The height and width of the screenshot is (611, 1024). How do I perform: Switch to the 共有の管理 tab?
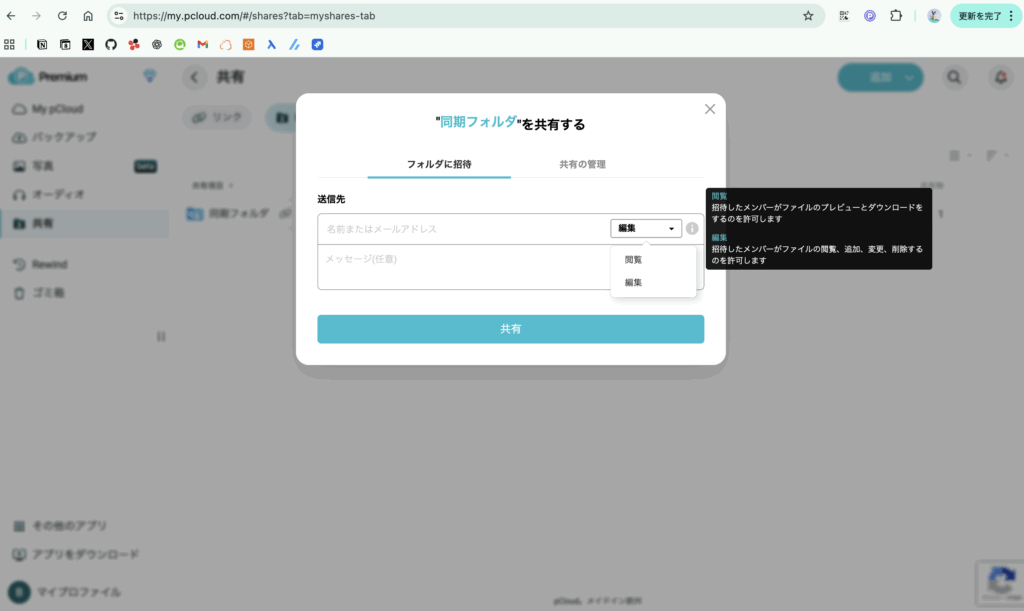(582, 164)
